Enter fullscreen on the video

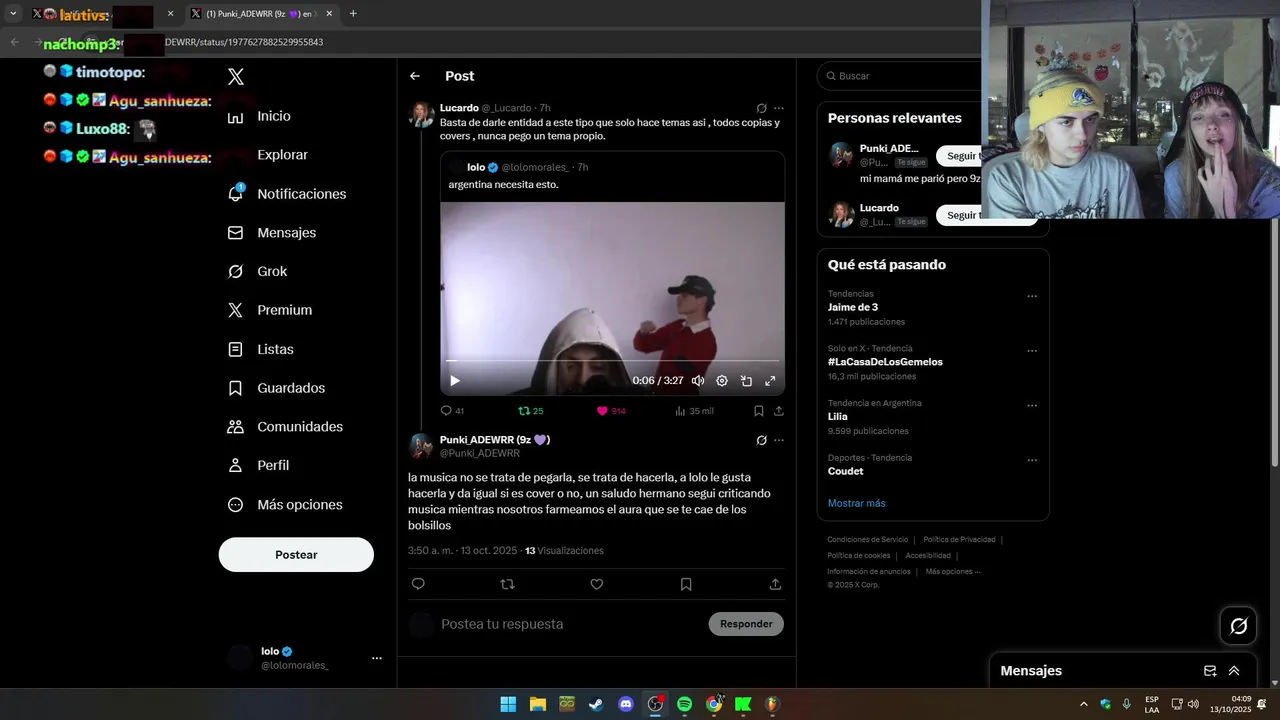tap(770, 381)
